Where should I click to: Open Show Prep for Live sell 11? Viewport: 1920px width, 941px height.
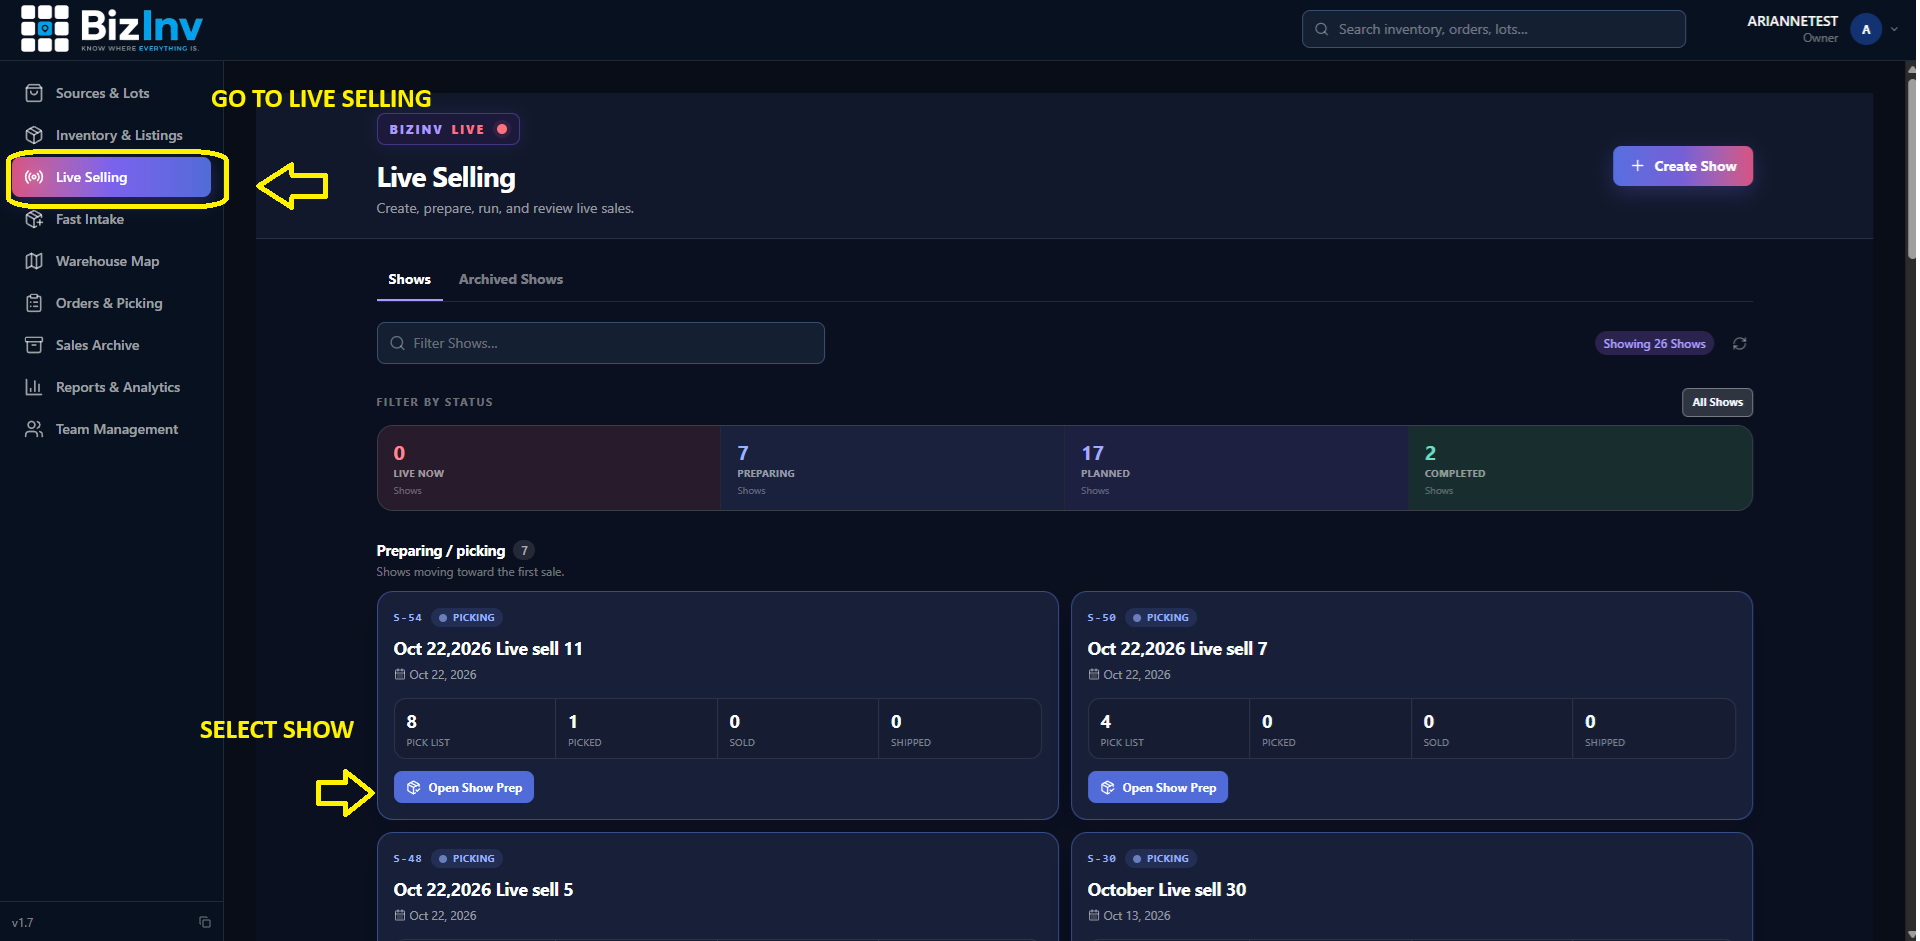pos(464,787)
